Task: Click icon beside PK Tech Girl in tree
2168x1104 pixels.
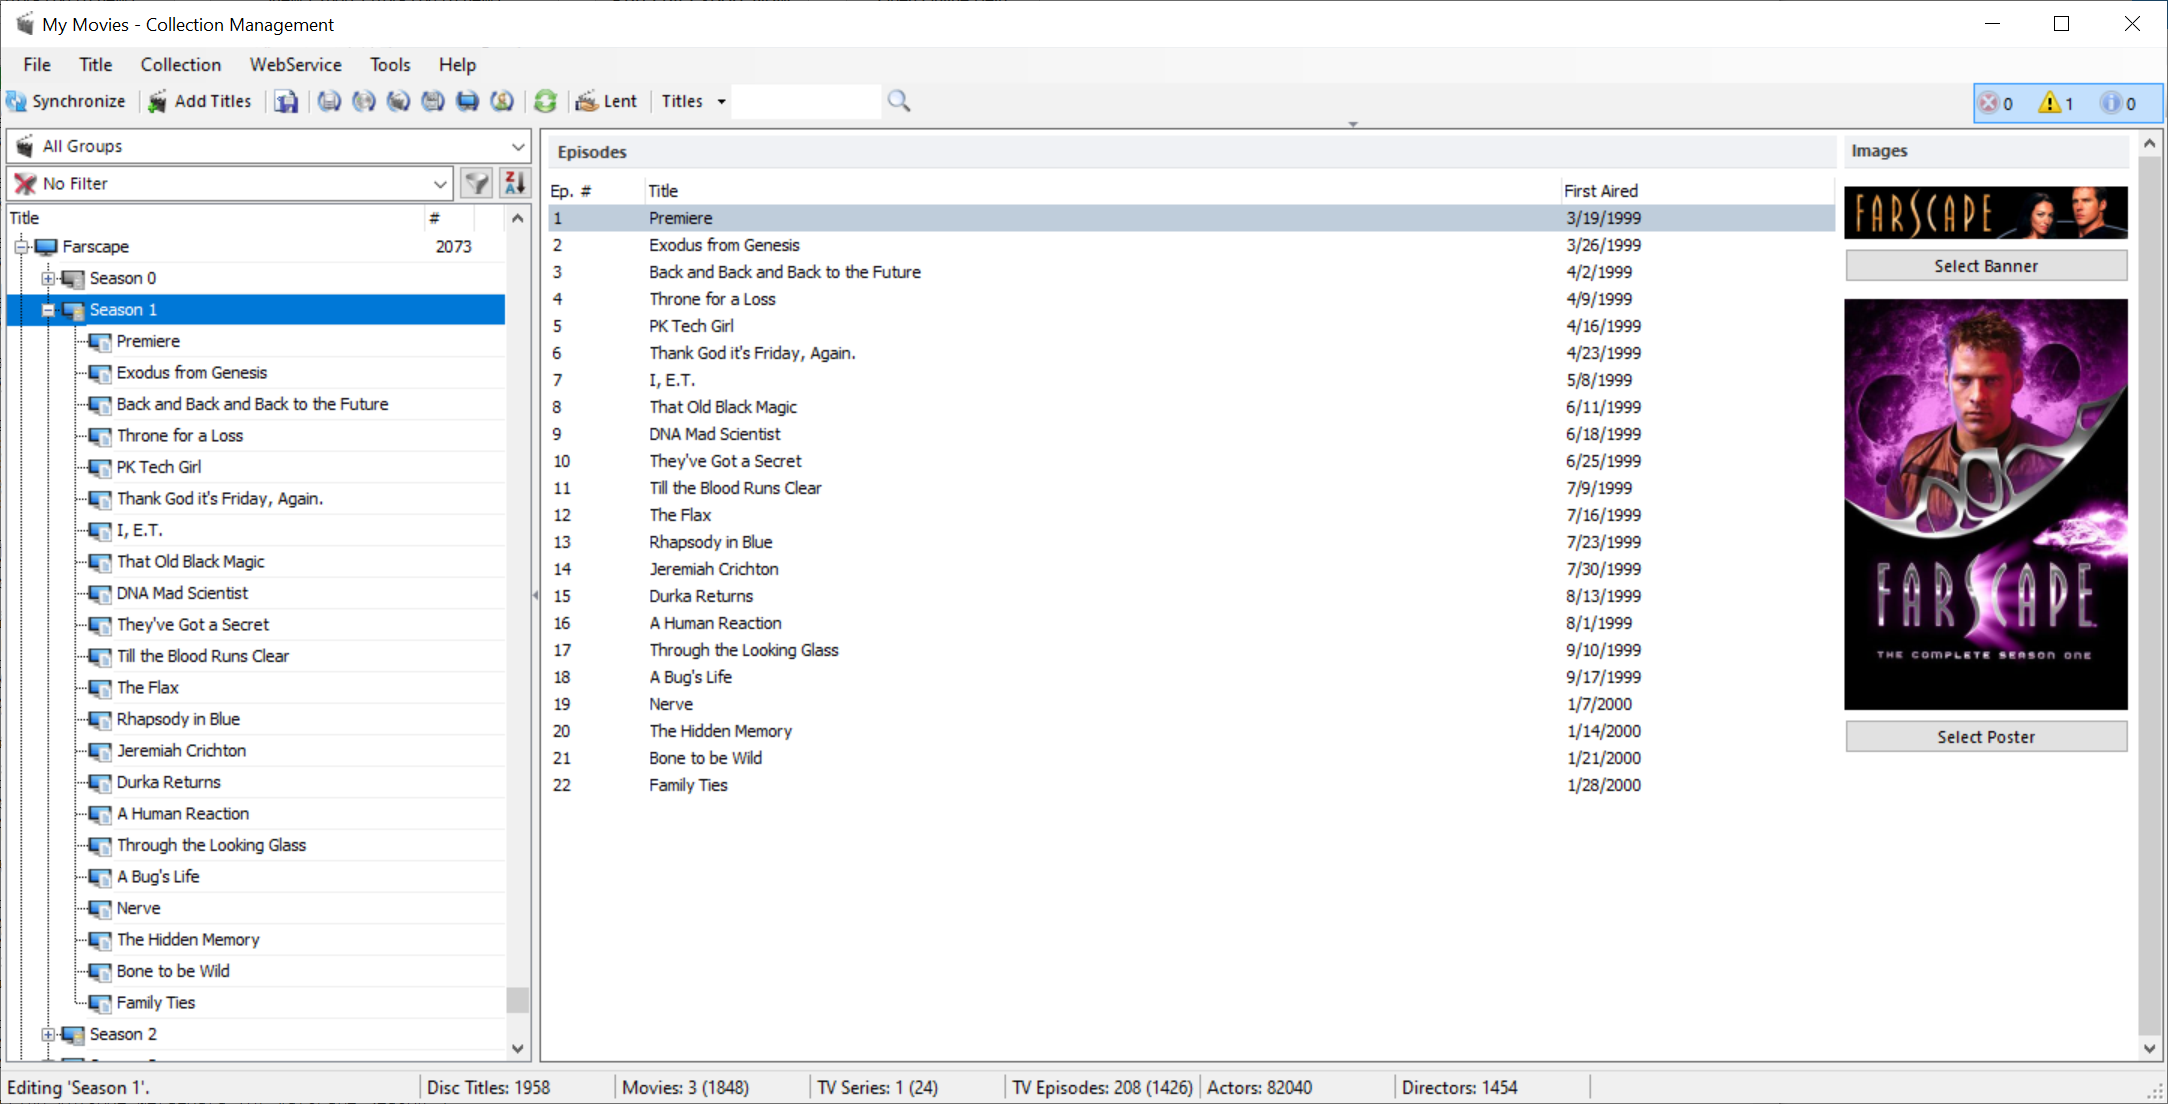Action: [100, 468]
